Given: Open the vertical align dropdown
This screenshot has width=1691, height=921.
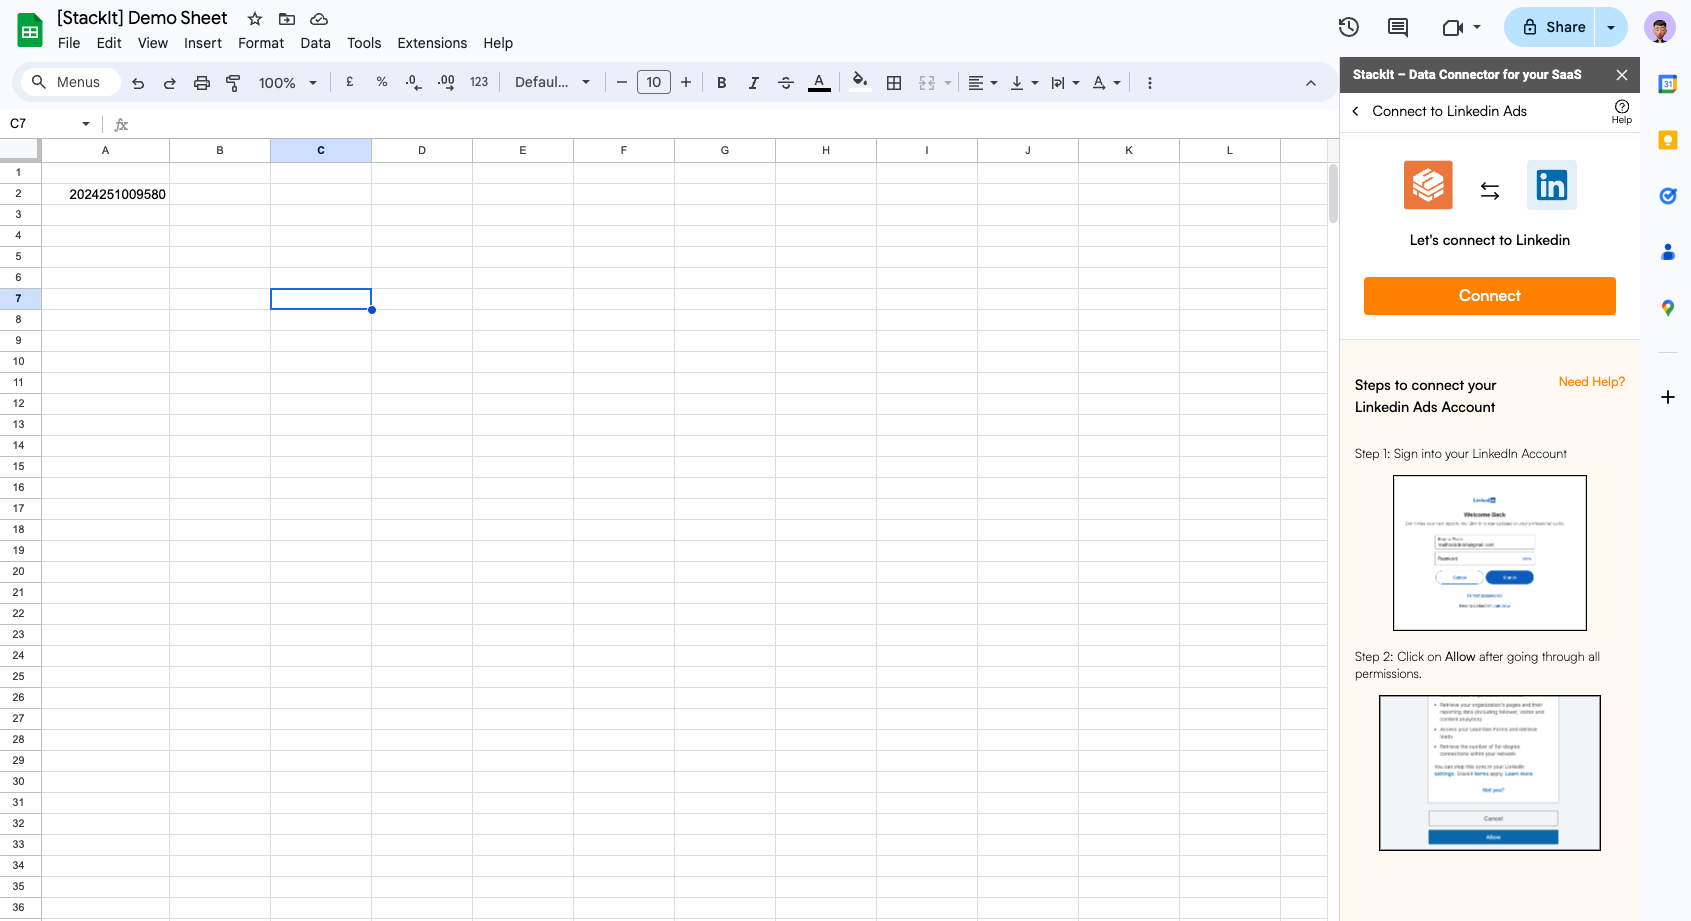Looking at the screenshot, I should 1024,83.
